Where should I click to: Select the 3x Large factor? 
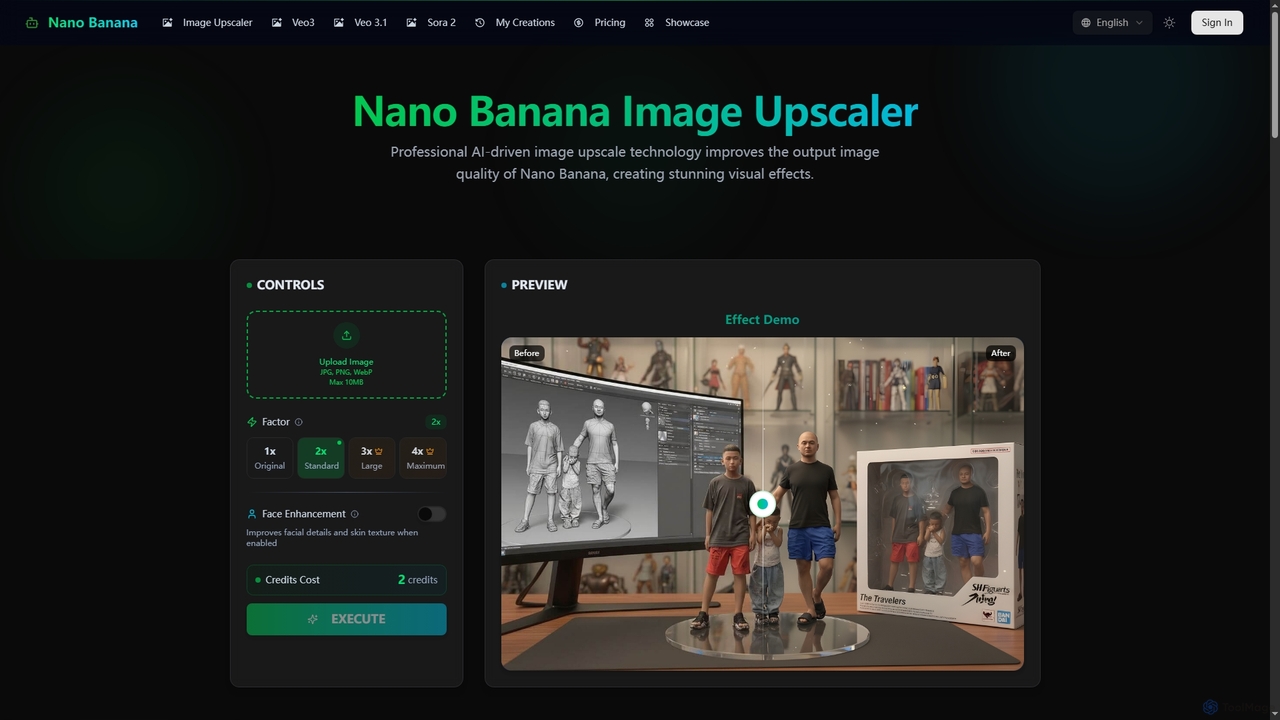click(x=371, y=458)
